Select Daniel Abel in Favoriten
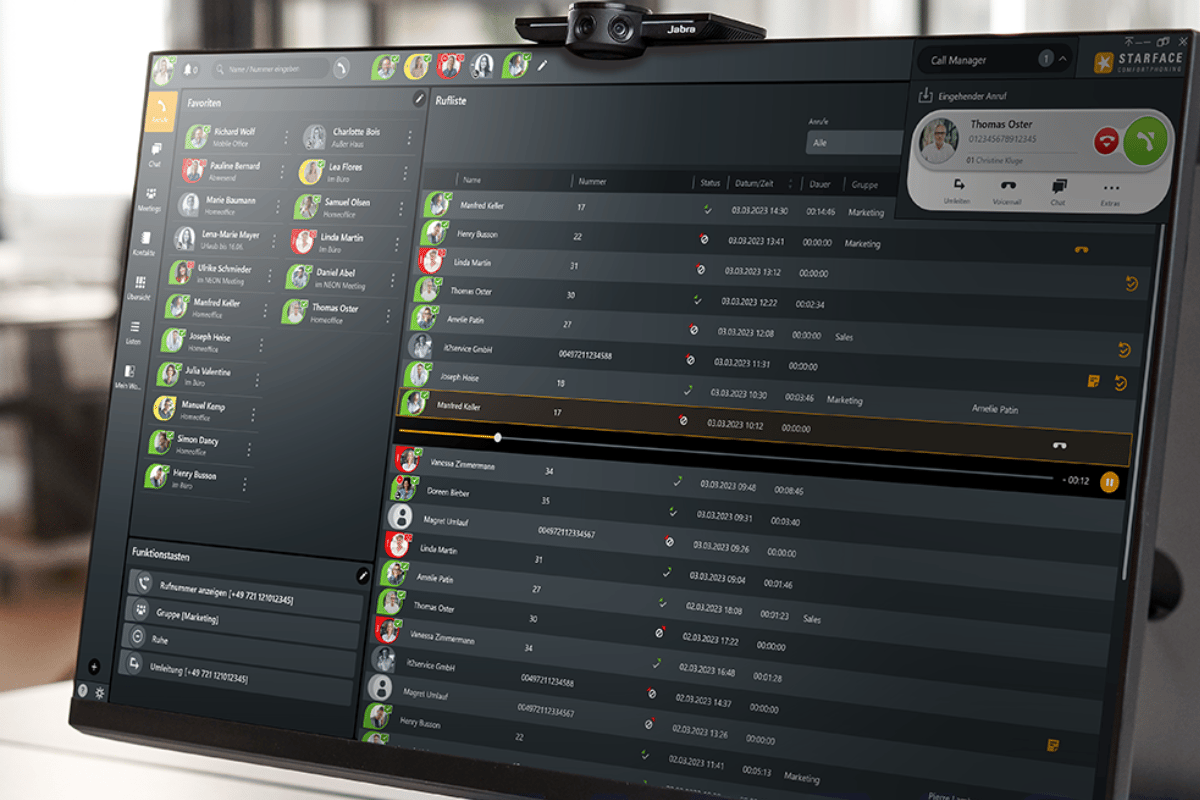Viewport: 1200px width, 800px height. pyautogui.click(x=340, y=277)
